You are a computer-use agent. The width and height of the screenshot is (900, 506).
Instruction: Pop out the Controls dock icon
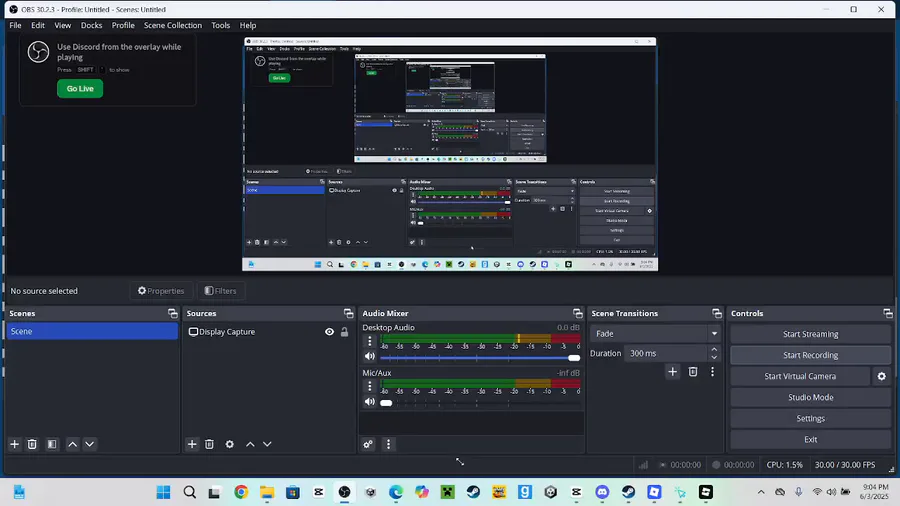(x=888, y=313)
